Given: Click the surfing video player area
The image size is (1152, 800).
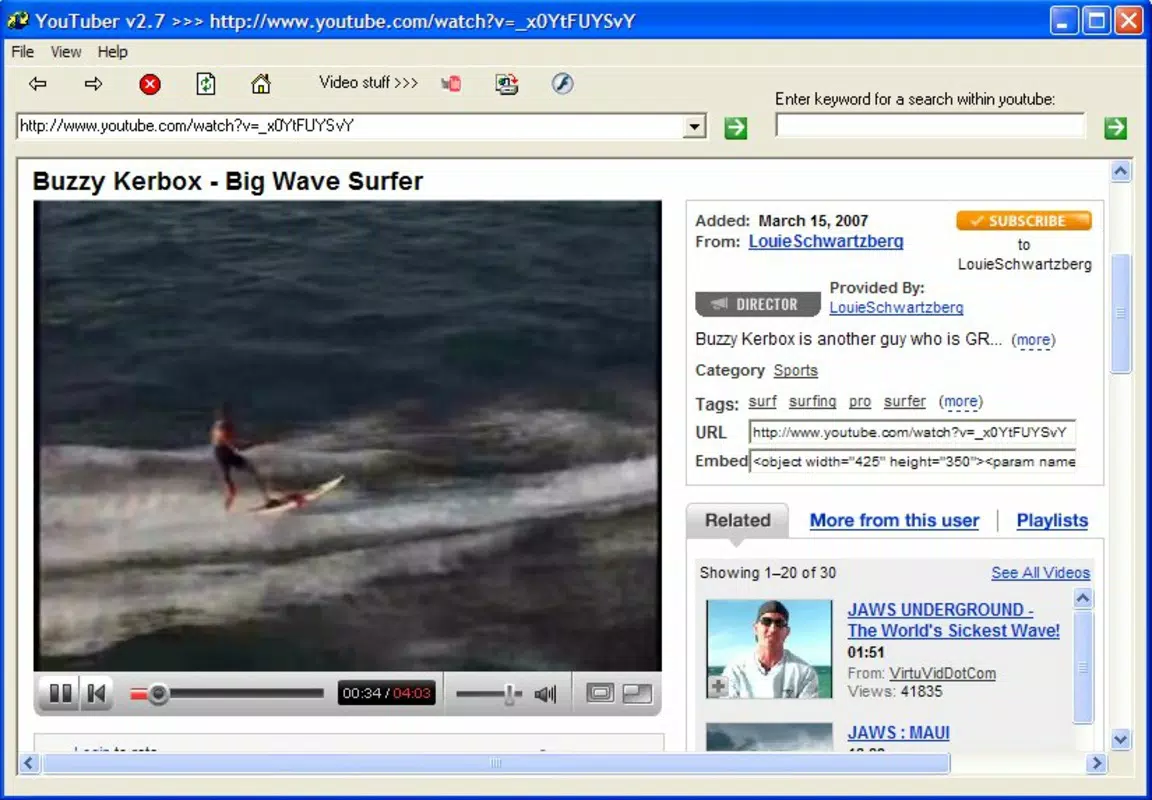Looking at the screenshot, I should (348, 436).
